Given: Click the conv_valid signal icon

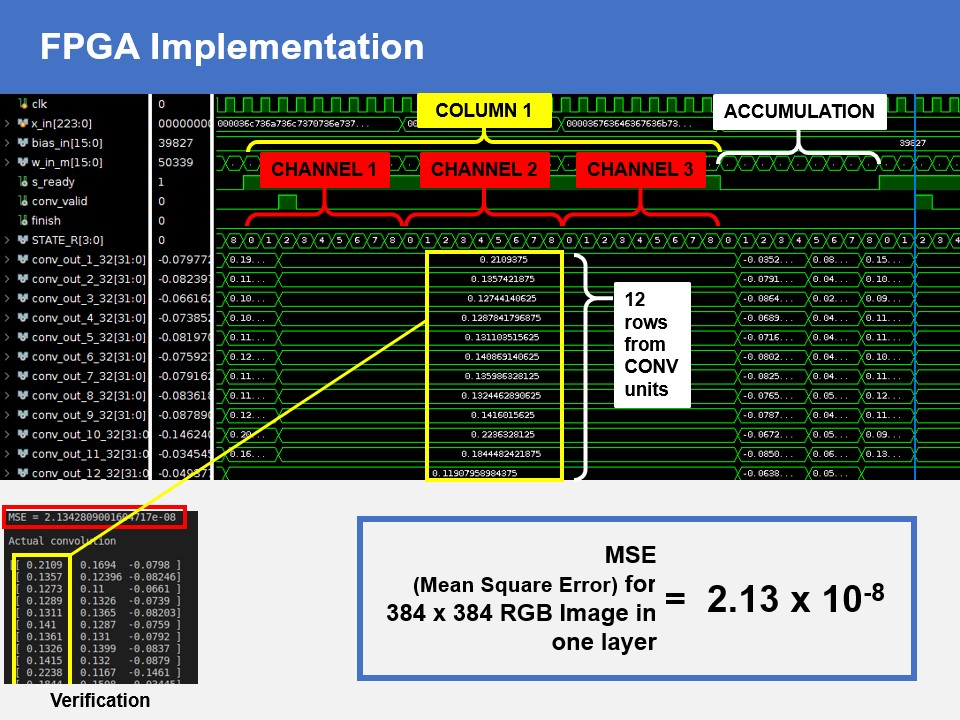Looking at the screenshot, I should (23, 201).
